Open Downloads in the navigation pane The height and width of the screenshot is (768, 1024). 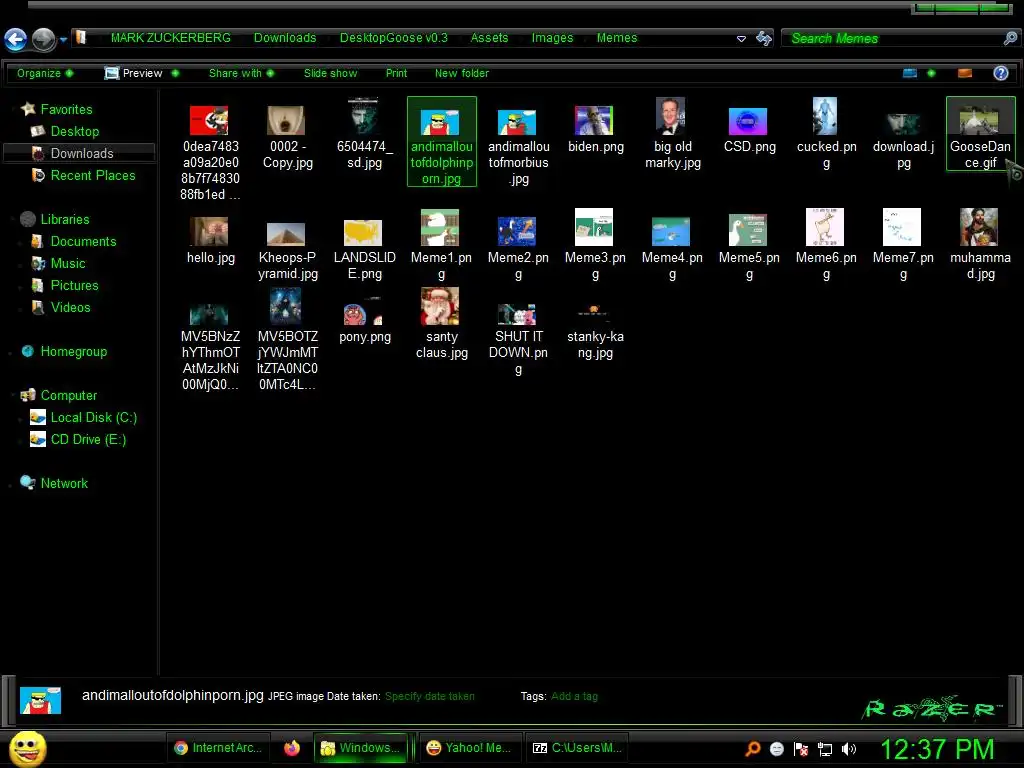[x=82, y=153]
